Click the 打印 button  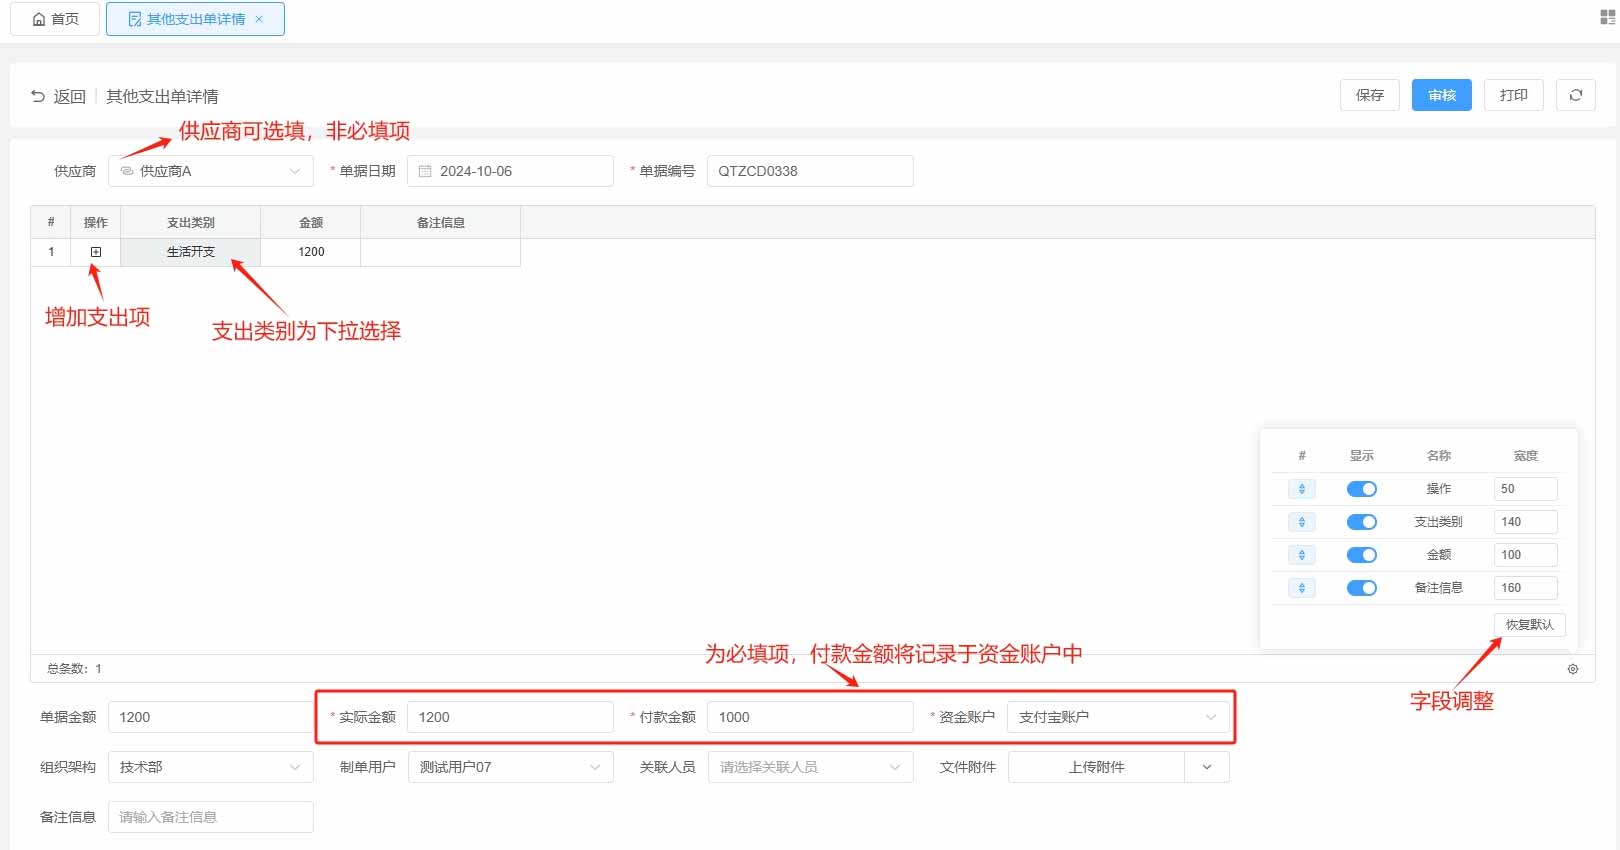tap(1514, 95)
